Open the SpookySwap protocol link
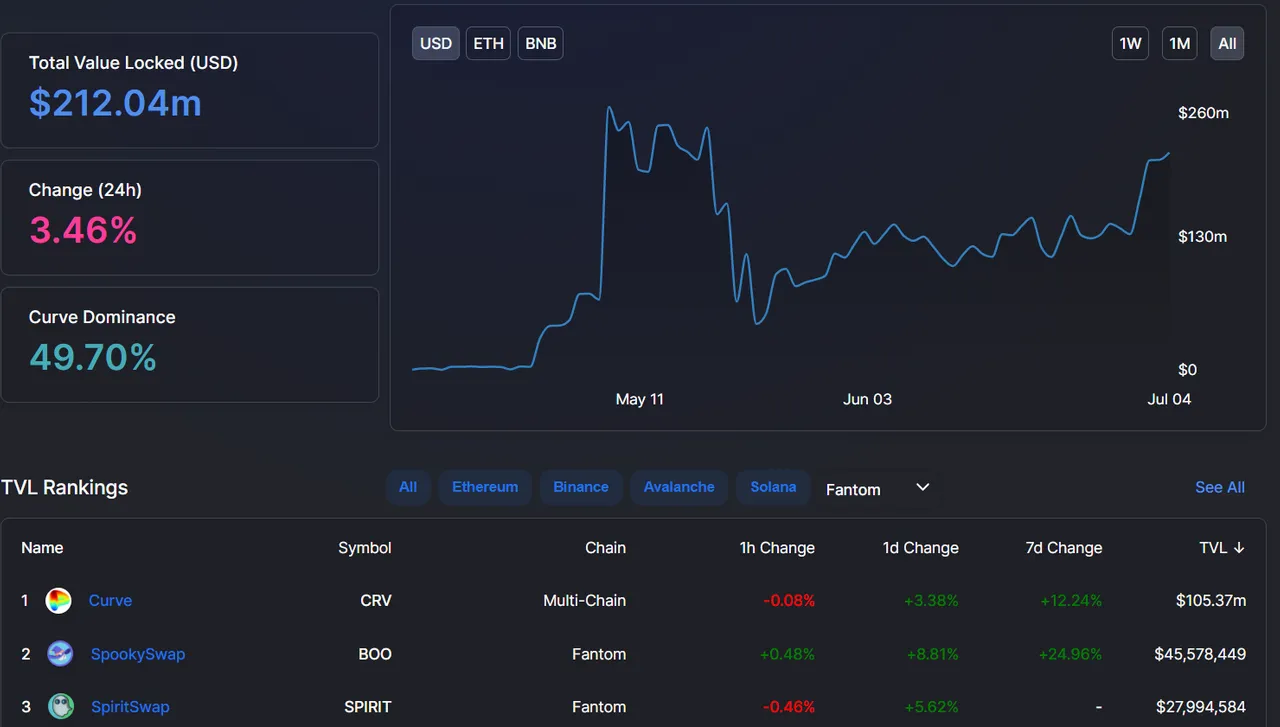This screenshot has height=727, width=1280. coord(138,654)
